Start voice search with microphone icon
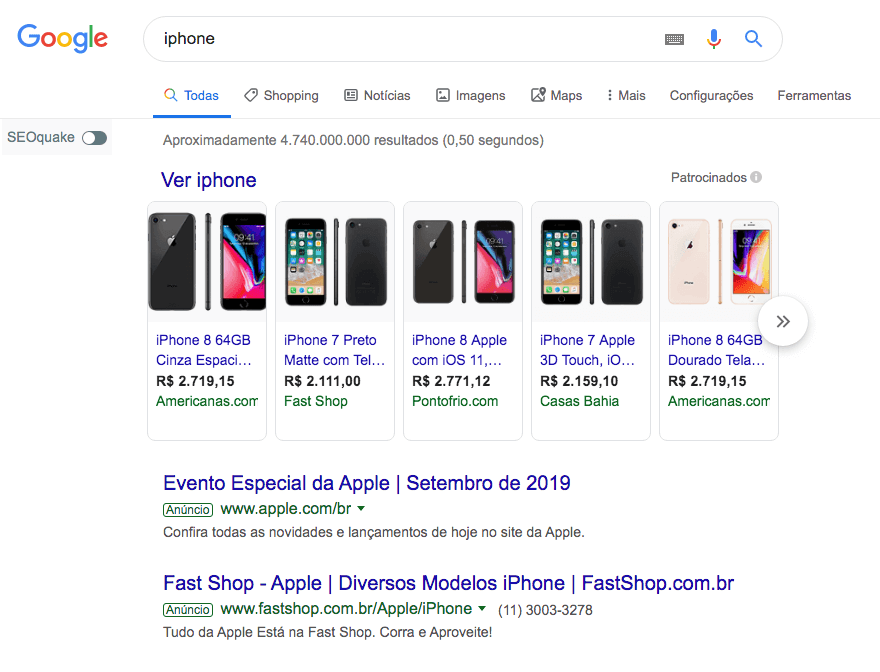Screen dimensions: 880x672 [713, 39]
